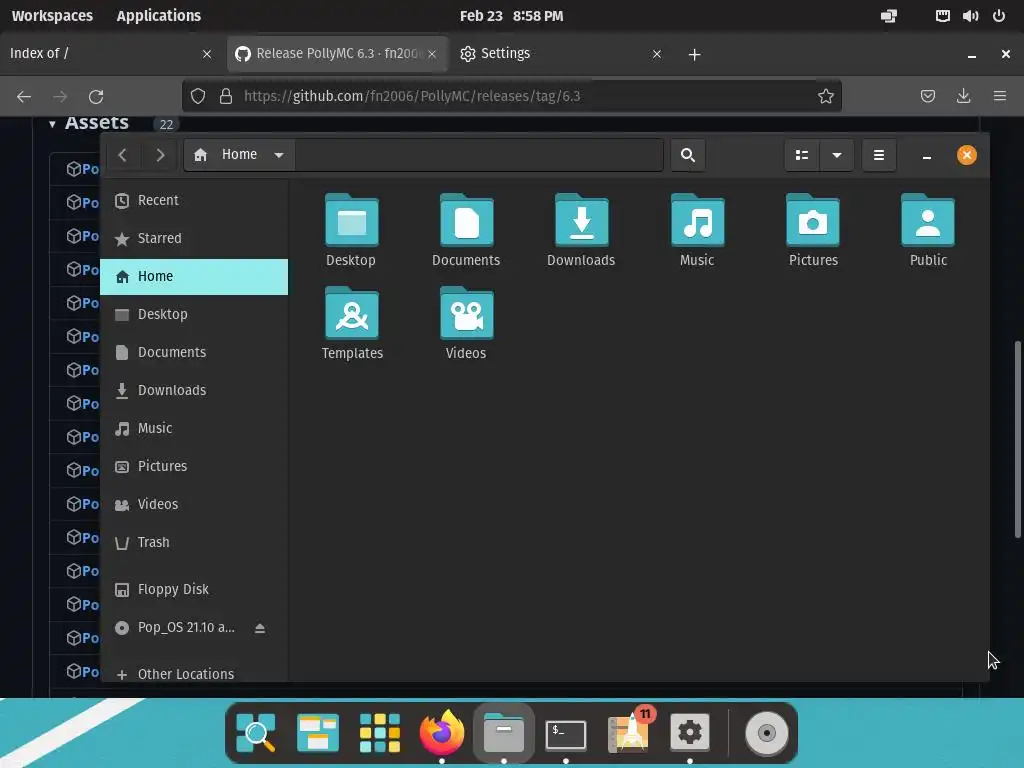Click the search icon in Files toolbar
Image resolution: width=1024 pixels, height=768 pixels.
coord(688,155)
